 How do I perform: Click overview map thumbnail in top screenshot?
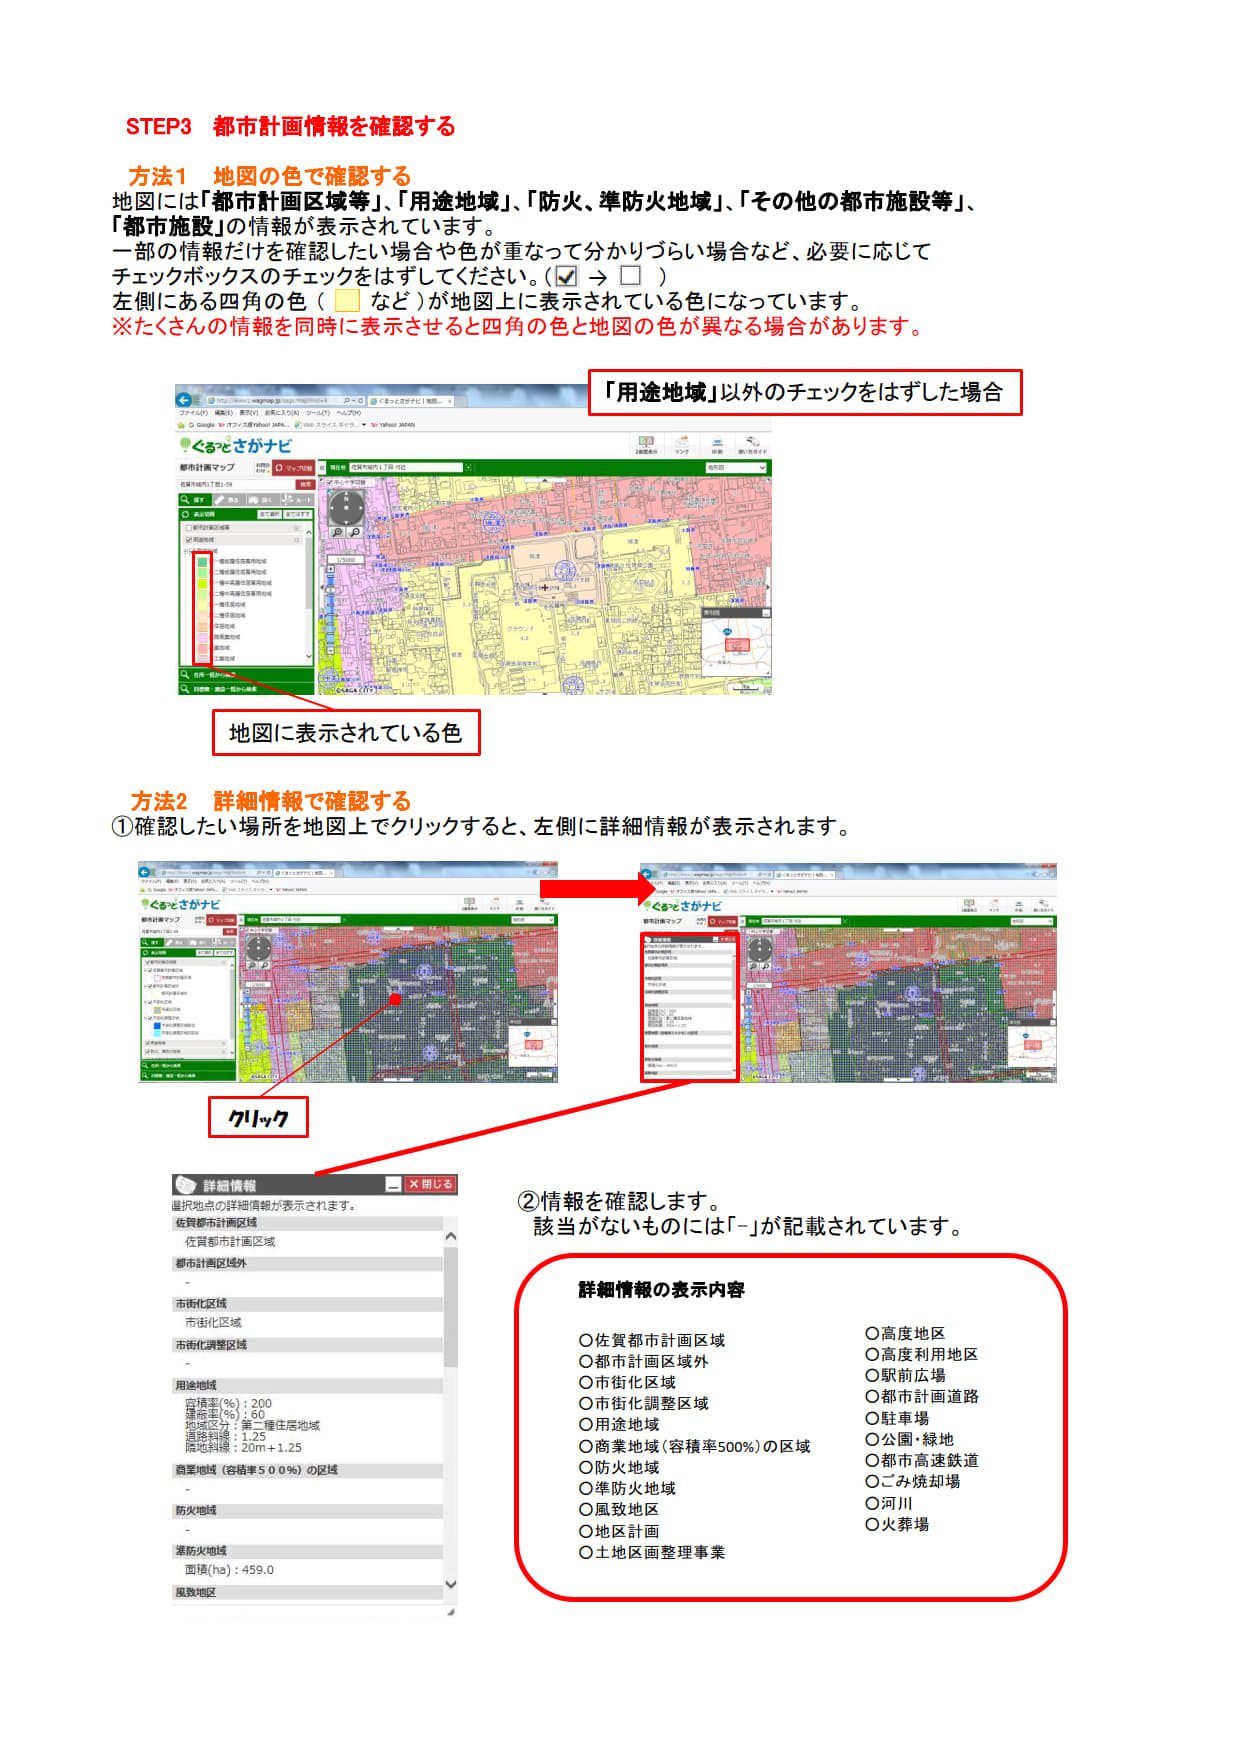tap(736, 647)
